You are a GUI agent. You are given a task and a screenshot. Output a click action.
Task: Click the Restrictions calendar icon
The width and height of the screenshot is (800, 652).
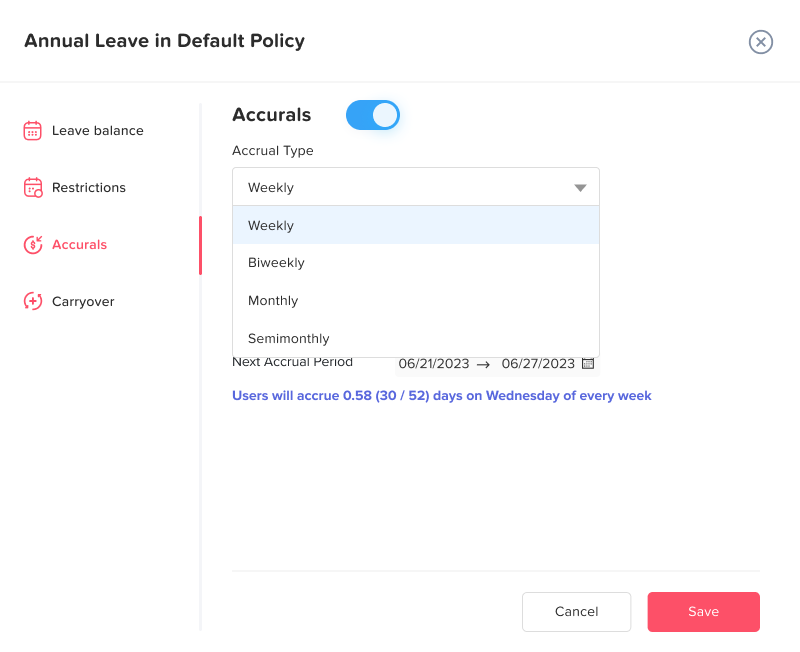coord(33,188)
